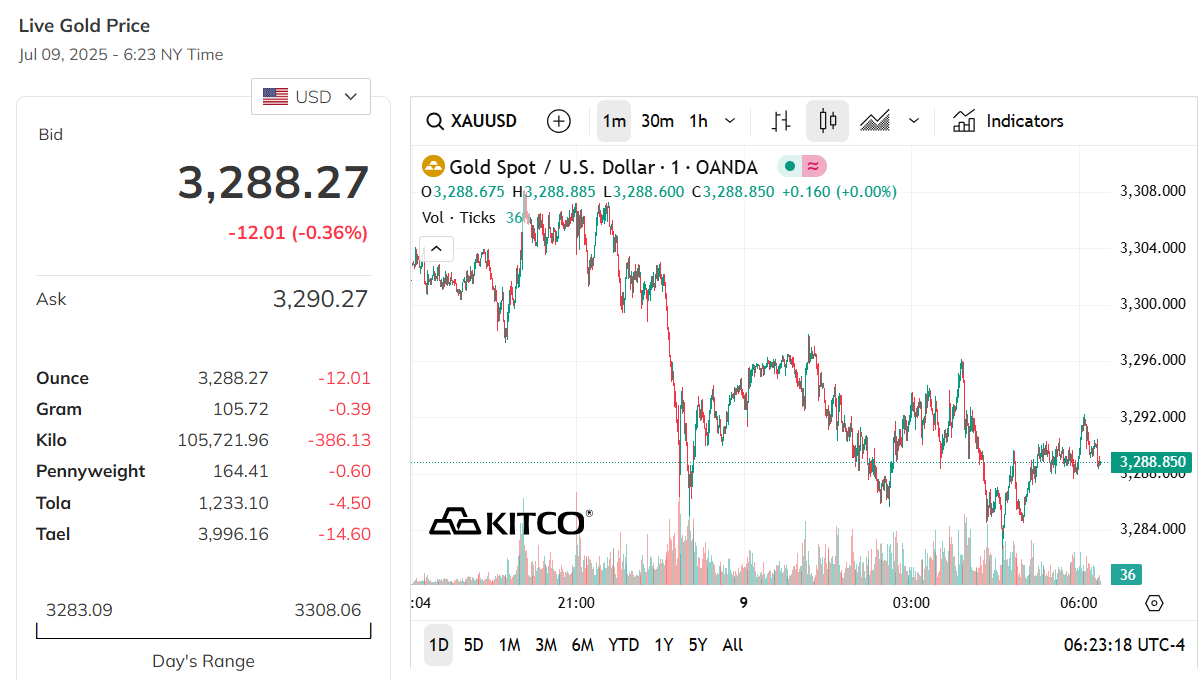The height and width of the screenshot is (680, 1204).
Task: Toggle the pink approximate-data indicator
Action: (813, 167)
